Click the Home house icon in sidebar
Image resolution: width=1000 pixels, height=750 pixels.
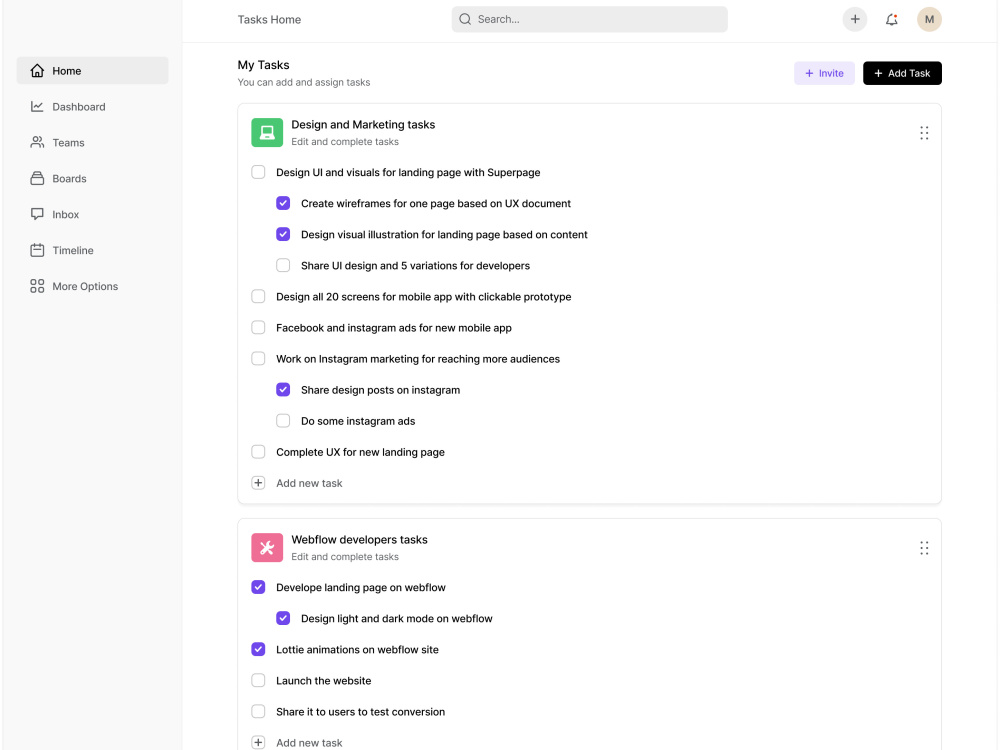click(37, 71)
